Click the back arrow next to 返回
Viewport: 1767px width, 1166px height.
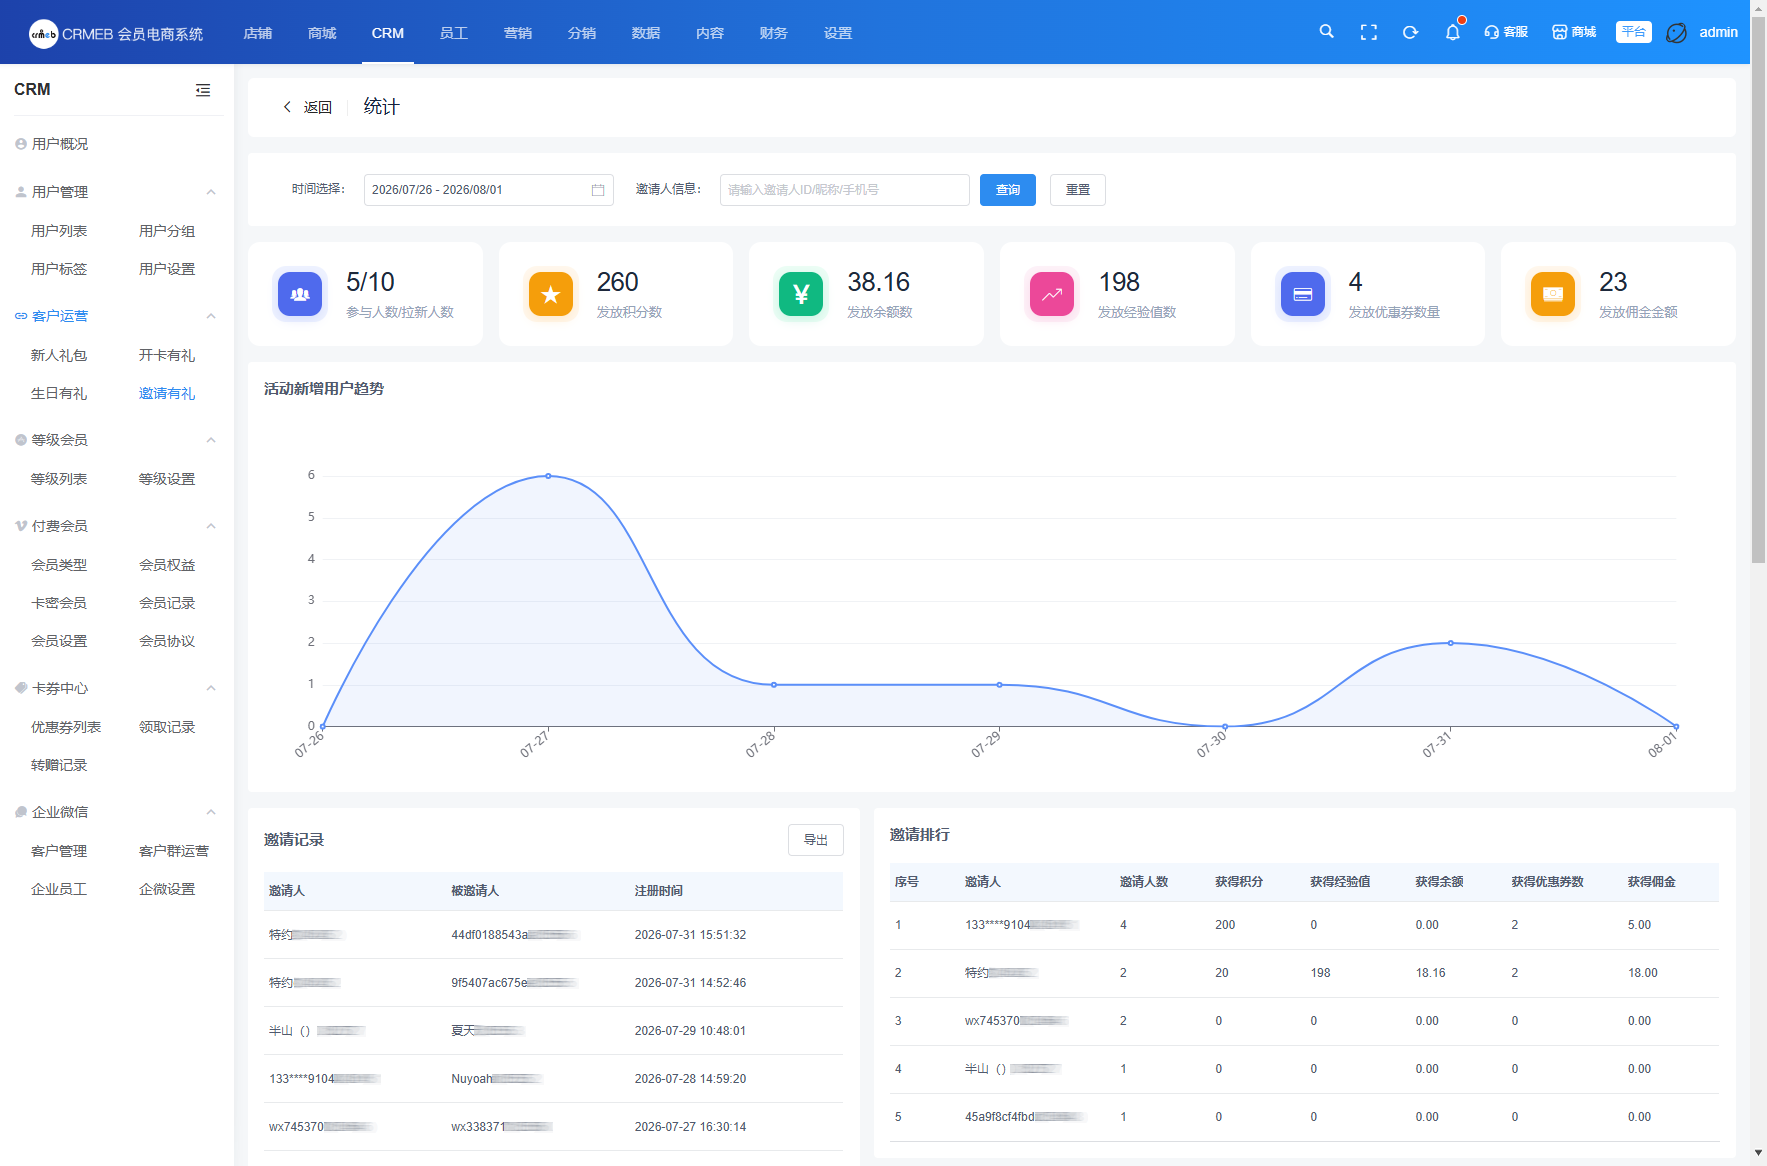(x=287, y=107)
